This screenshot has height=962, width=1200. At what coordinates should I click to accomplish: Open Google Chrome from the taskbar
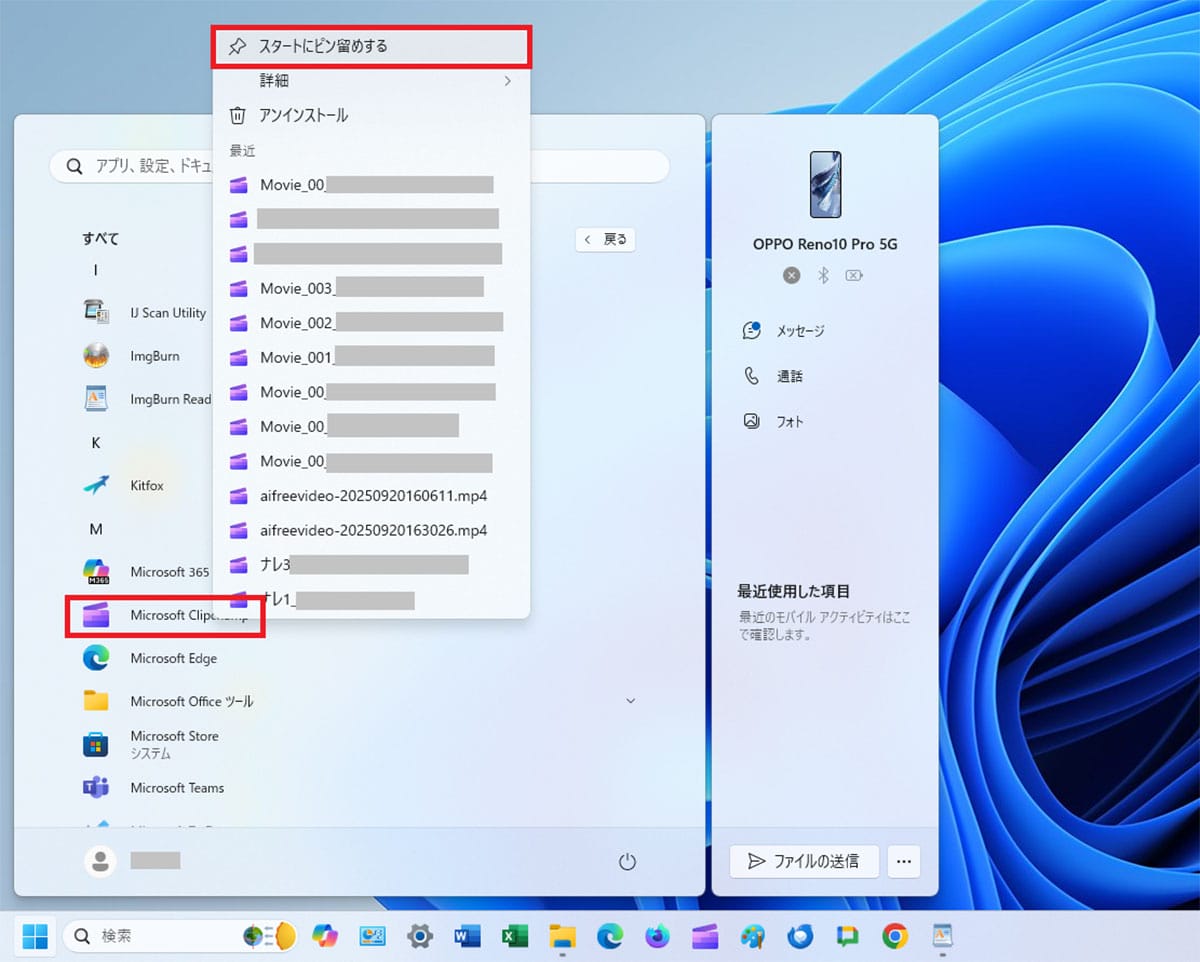895,936
